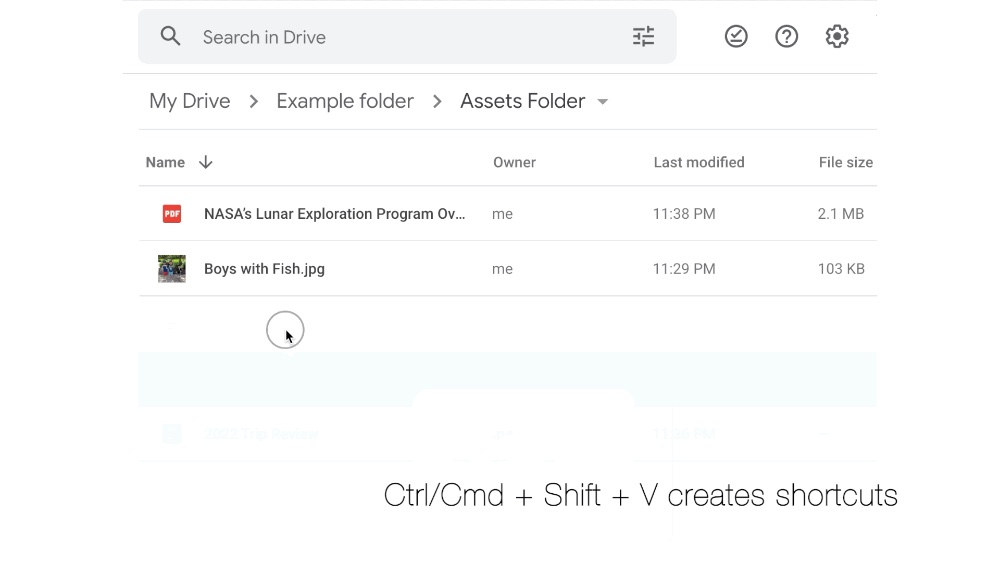Click the 103 KB file size cell
The height and width of the screenshot is (562, 1000).
(841, 269)
